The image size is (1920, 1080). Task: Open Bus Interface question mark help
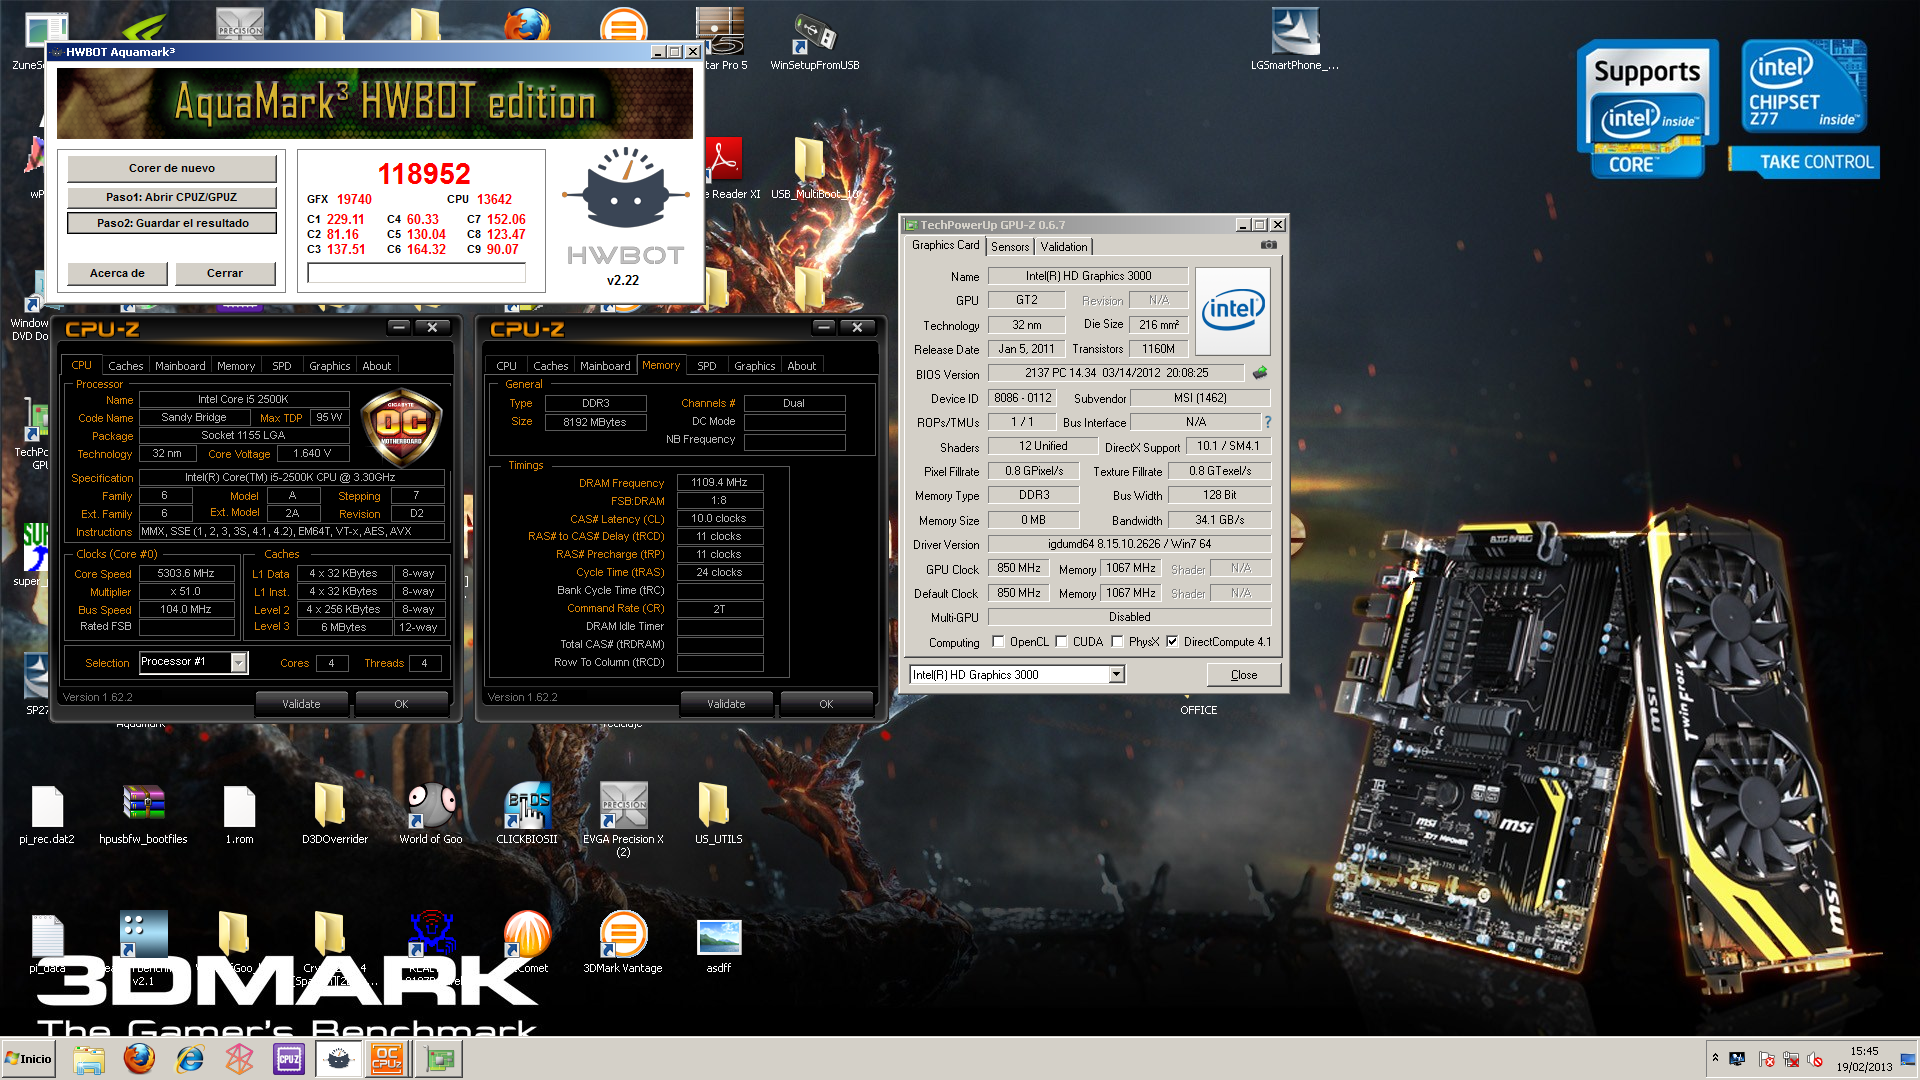(x=1268, y=422)
